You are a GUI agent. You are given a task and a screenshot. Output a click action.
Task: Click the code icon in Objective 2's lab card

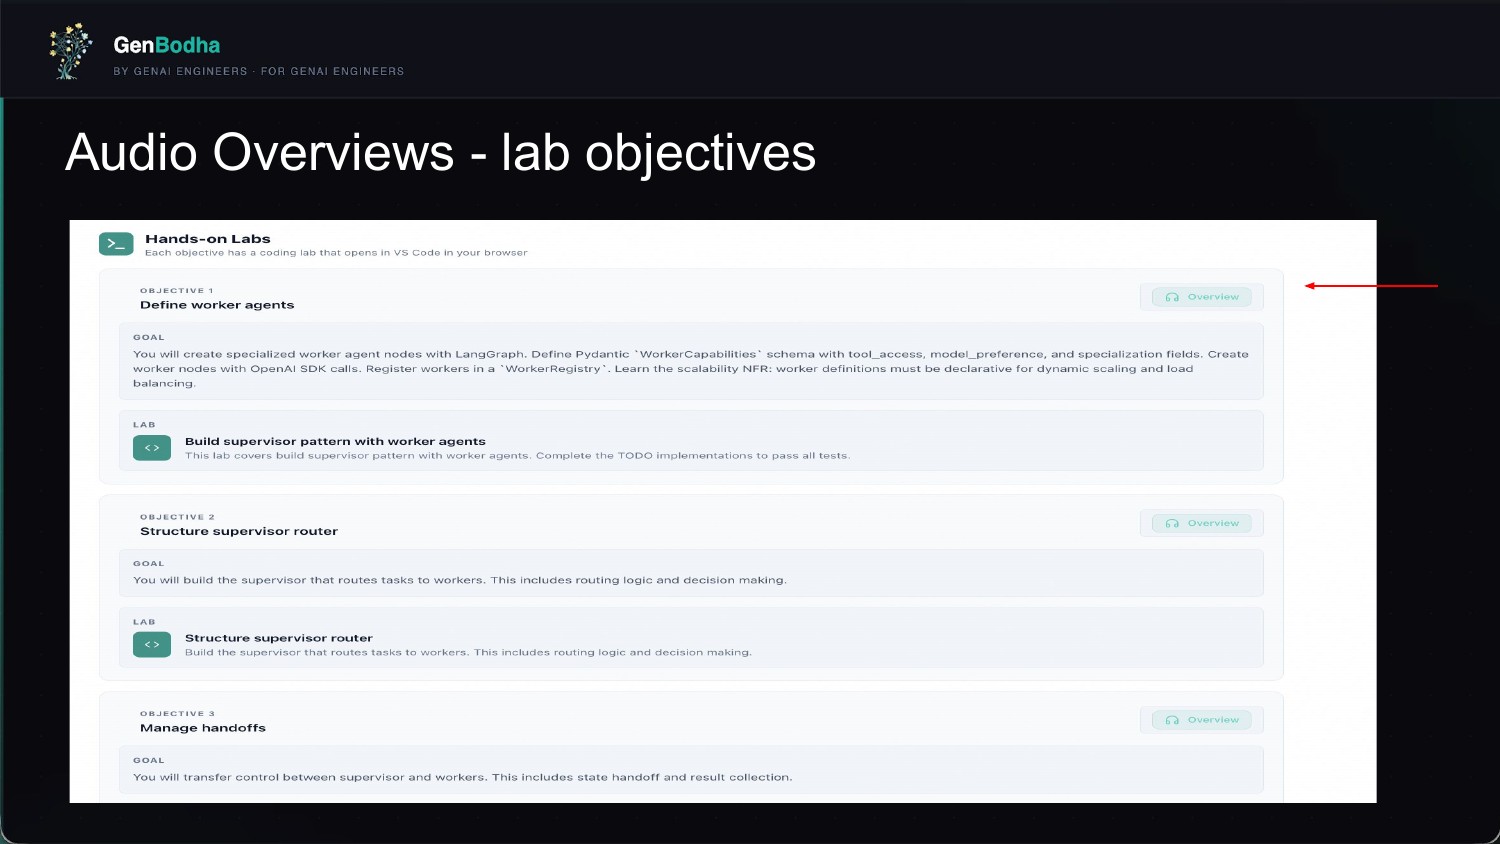tap(152, 645)
